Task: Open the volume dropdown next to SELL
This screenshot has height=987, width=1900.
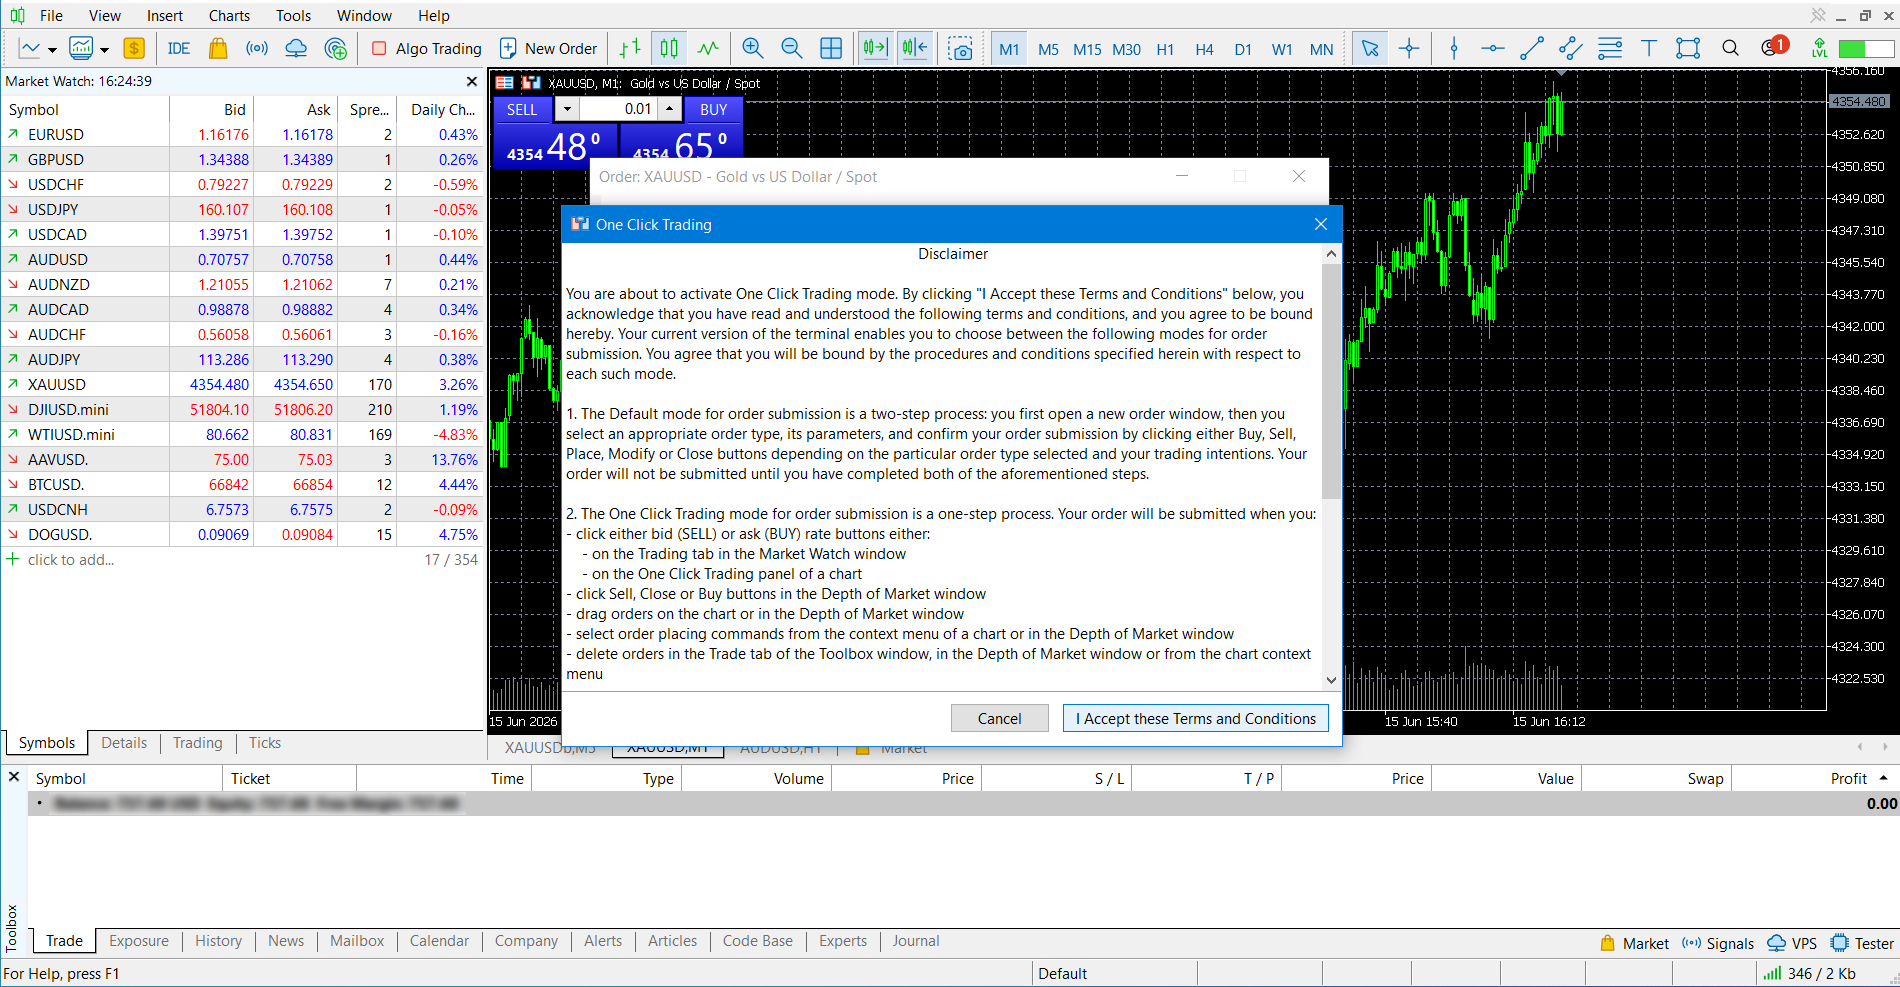Action: coord(567,109)
